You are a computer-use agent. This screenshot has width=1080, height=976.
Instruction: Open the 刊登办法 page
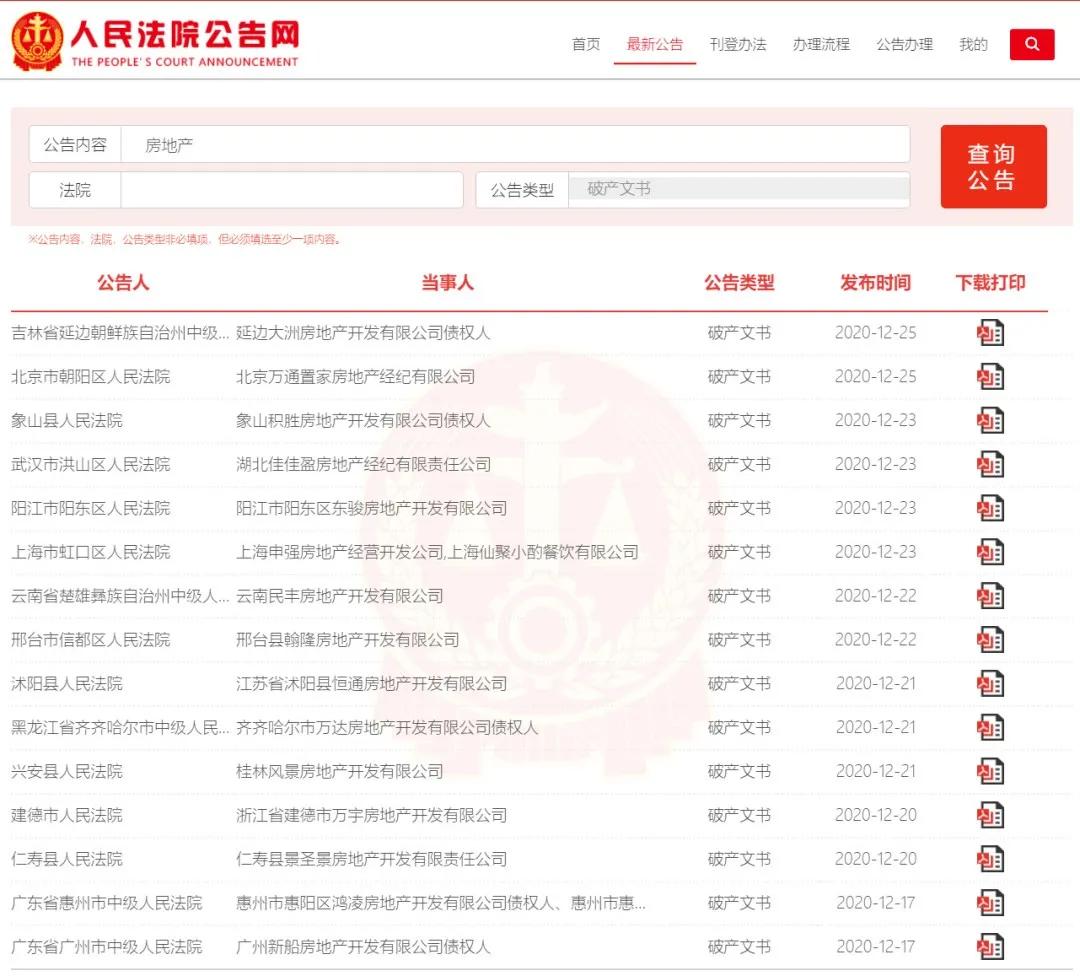[x=738, y=45]
